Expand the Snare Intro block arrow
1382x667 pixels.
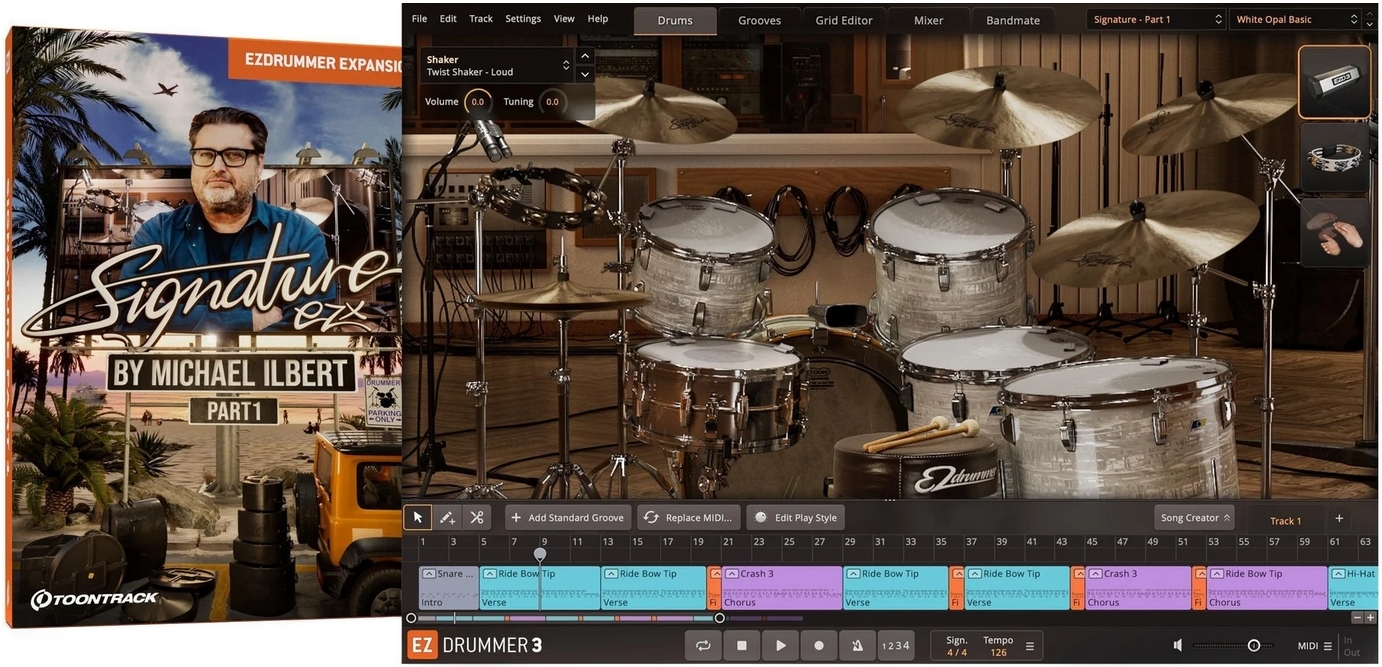(x=429, y=574)
